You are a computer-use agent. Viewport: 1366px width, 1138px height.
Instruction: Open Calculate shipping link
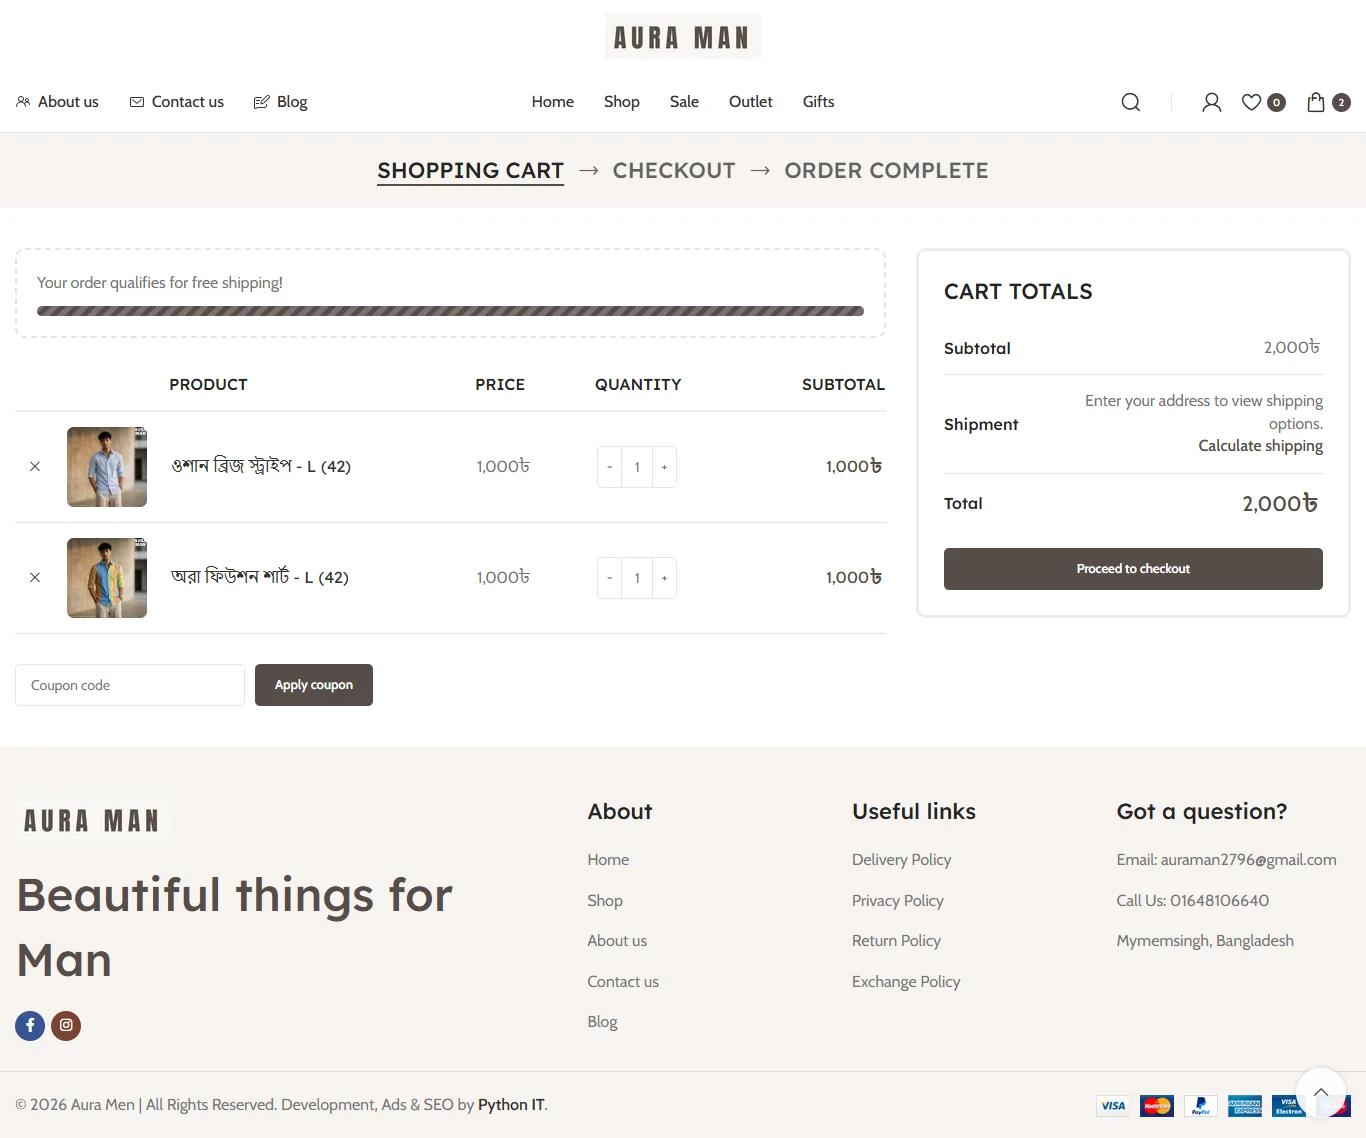(1260, 446)
